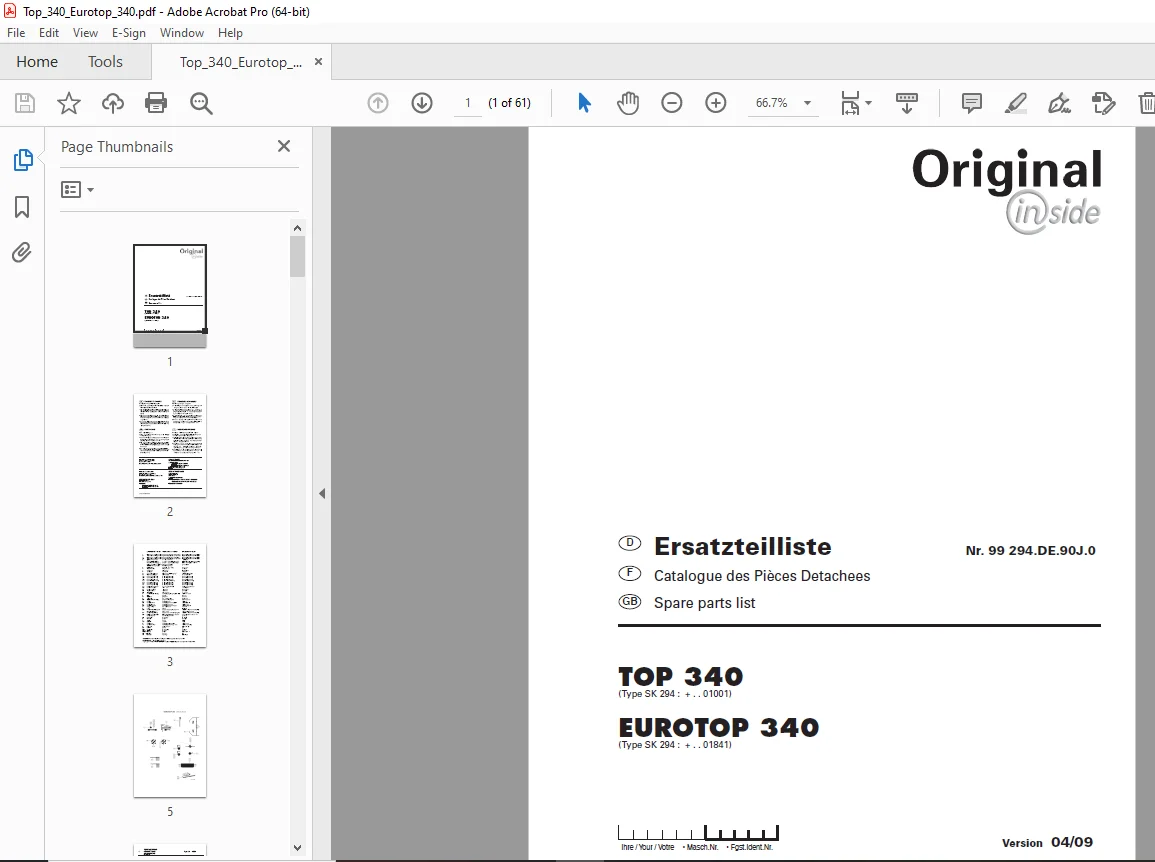The width and height of the screenshot is (1155, 862).
Task: Close the Page Thumbnails panel
Action: click(284, 147)
